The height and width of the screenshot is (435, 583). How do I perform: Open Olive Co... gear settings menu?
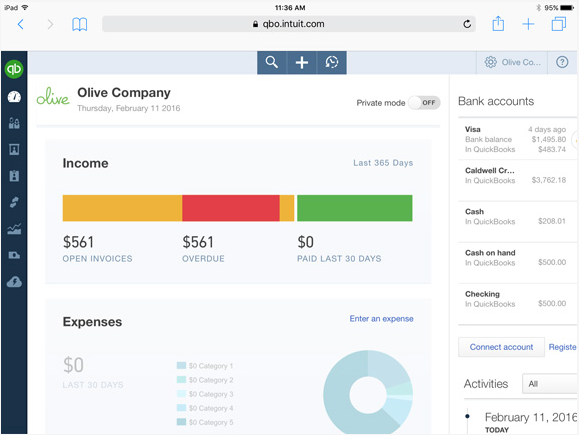(x=512, y=62)
